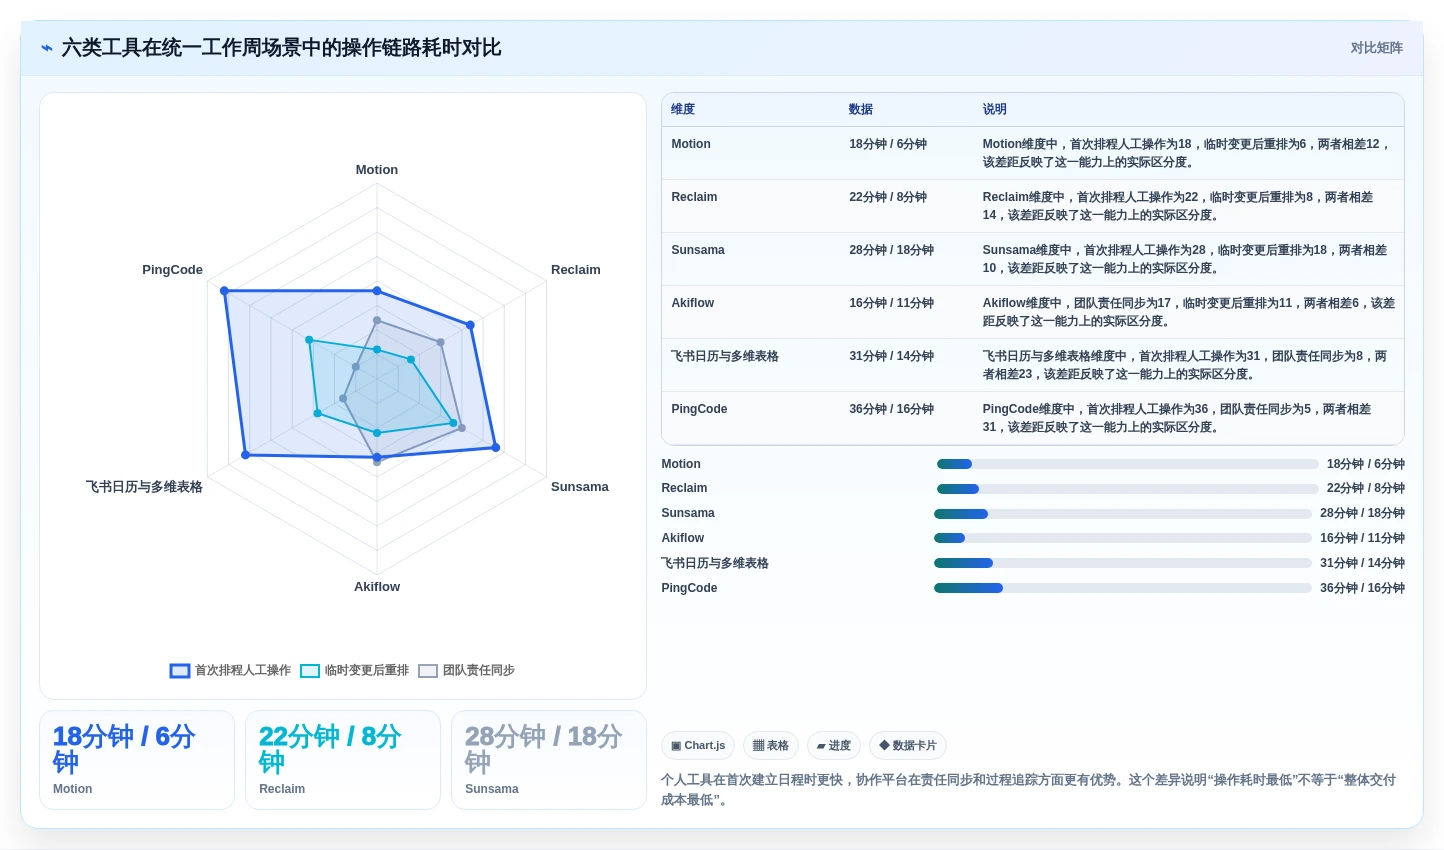The image size is (1444, 850).
Task: Open the Motion data card
Action: point(137,760)
